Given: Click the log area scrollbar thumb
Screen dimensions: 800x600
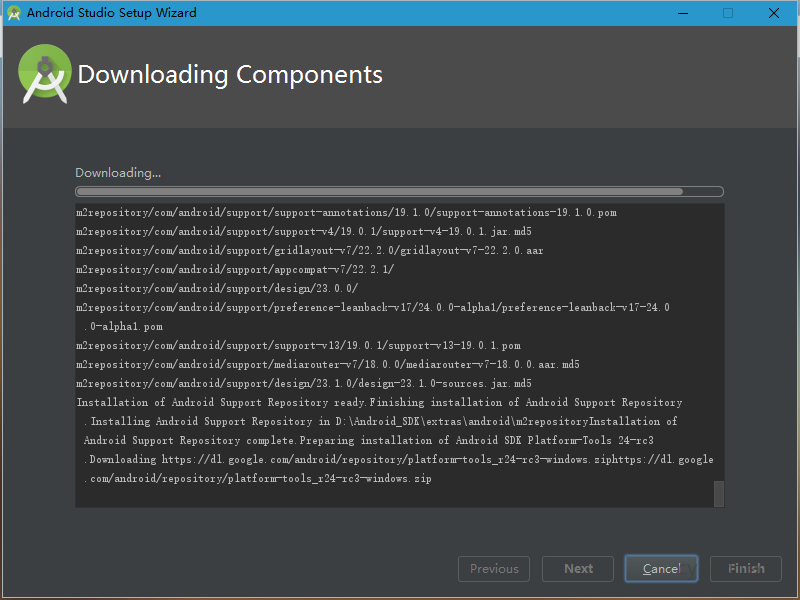Looking at the screenshot, I should click(718, 493).
